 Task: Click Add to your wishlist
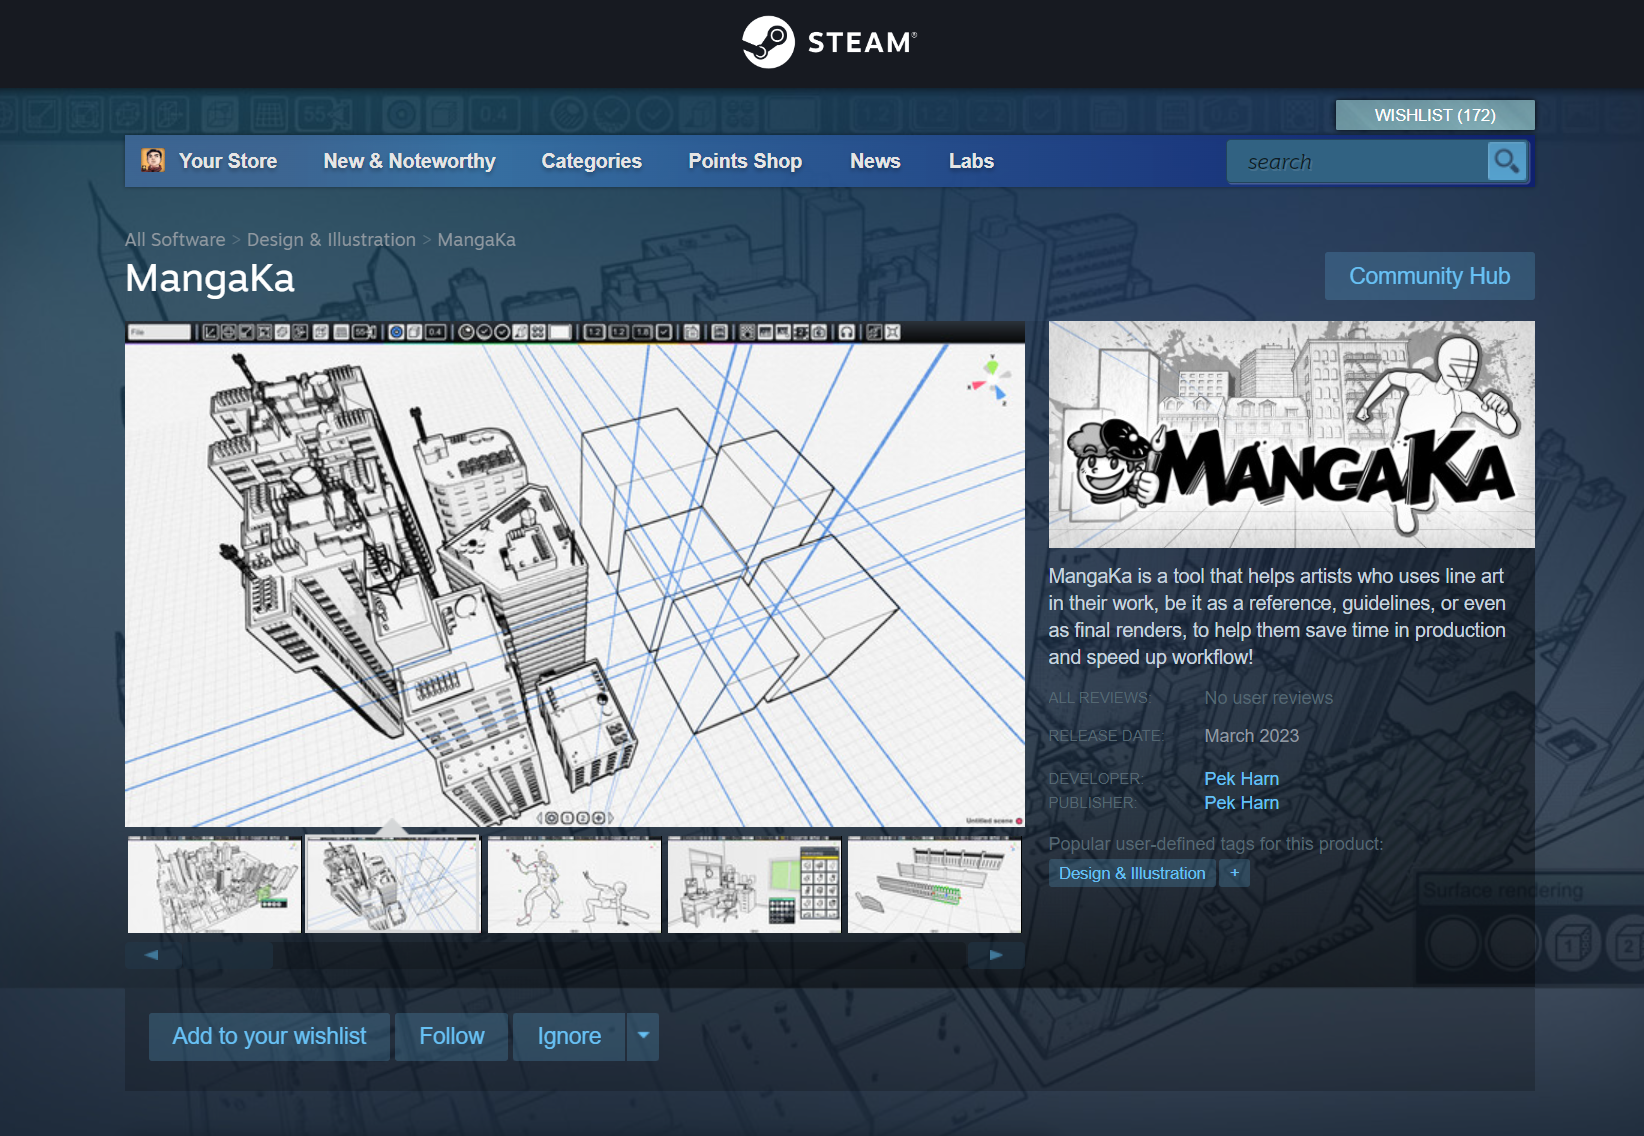(268, 1036)
